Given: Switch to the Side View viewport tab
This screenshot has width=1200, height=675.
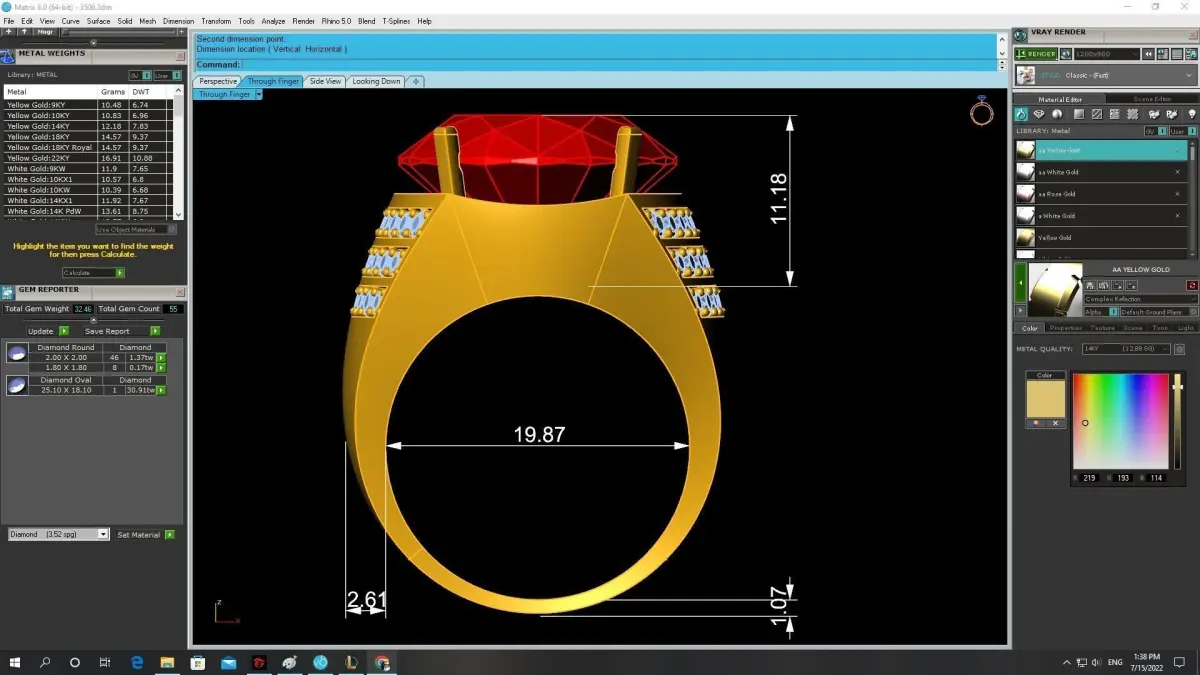Looking at the screenshot, I should pos(325,81).
